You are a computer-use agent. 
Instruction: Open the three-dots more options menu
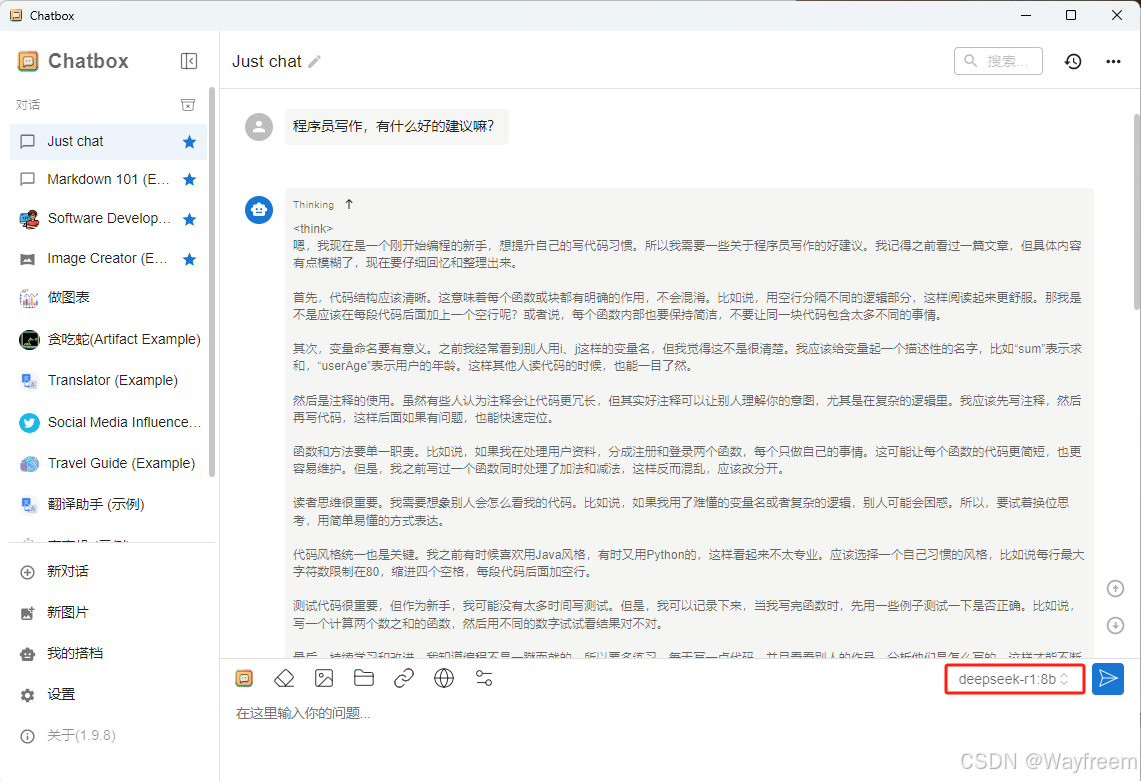click(1113, 61)
